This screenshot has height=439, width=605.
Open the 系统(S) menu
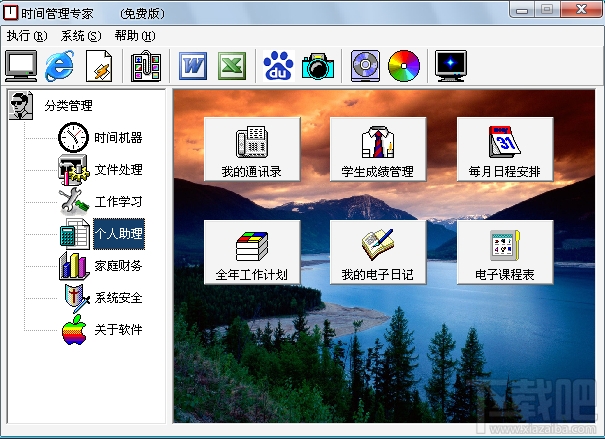(81, 36)
